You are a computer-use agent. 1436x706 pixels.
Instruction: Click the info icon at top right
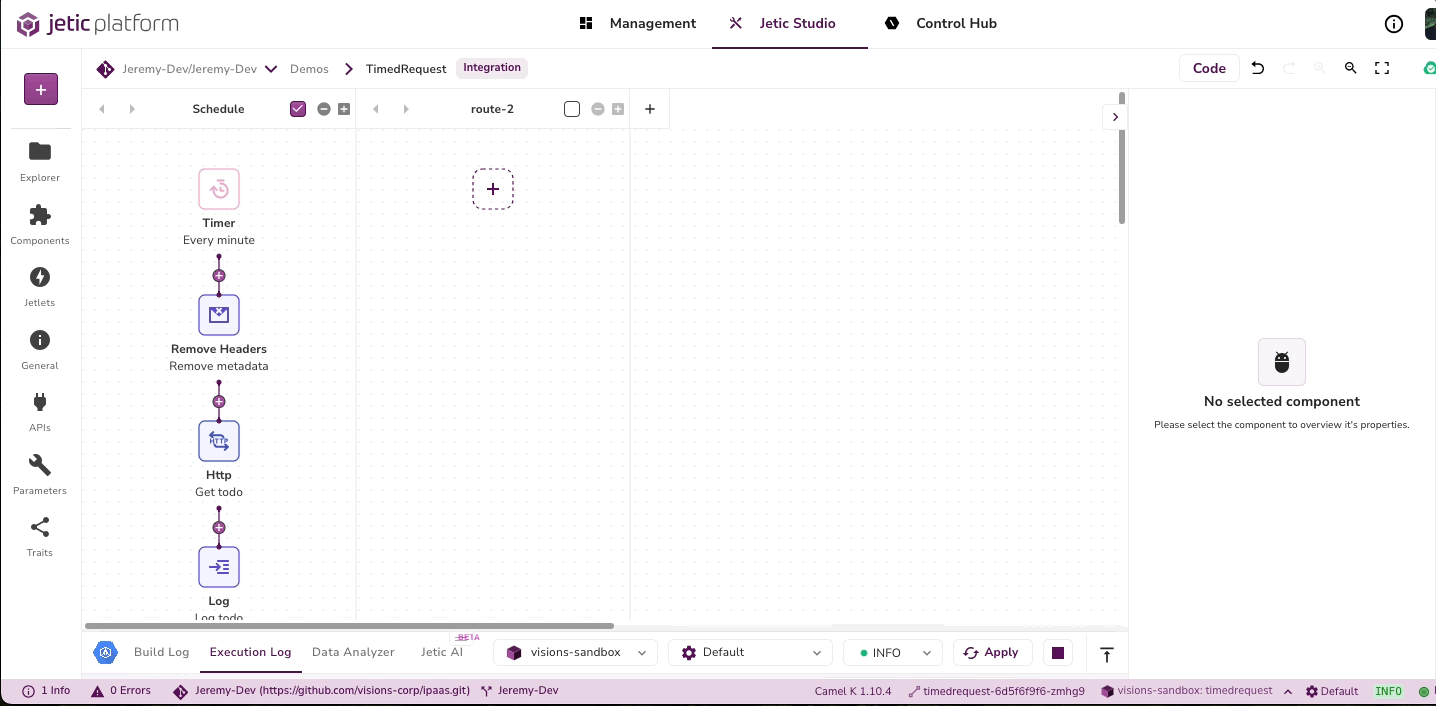point(1393,24)
